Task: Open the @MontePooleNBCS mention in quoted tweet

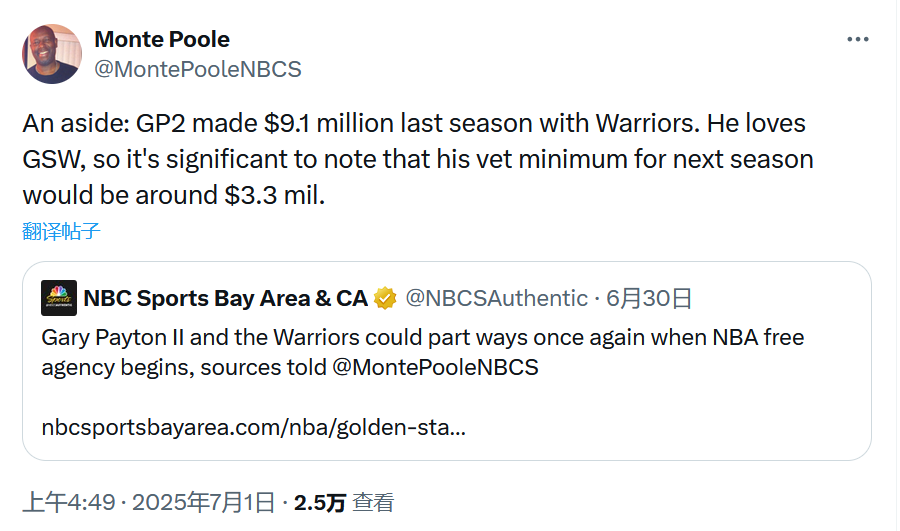Action: [435, 367]
